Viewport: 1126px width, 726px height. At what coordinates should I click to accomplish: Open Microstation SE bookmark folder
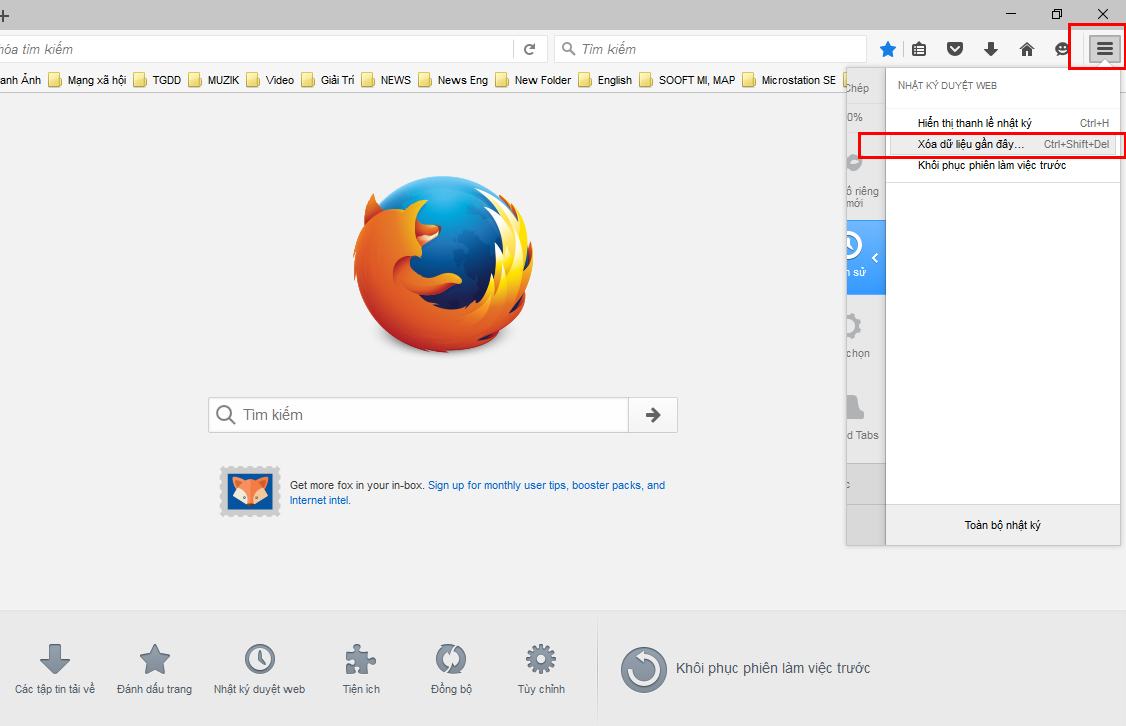pyautogui.click(x=789, y=80)
